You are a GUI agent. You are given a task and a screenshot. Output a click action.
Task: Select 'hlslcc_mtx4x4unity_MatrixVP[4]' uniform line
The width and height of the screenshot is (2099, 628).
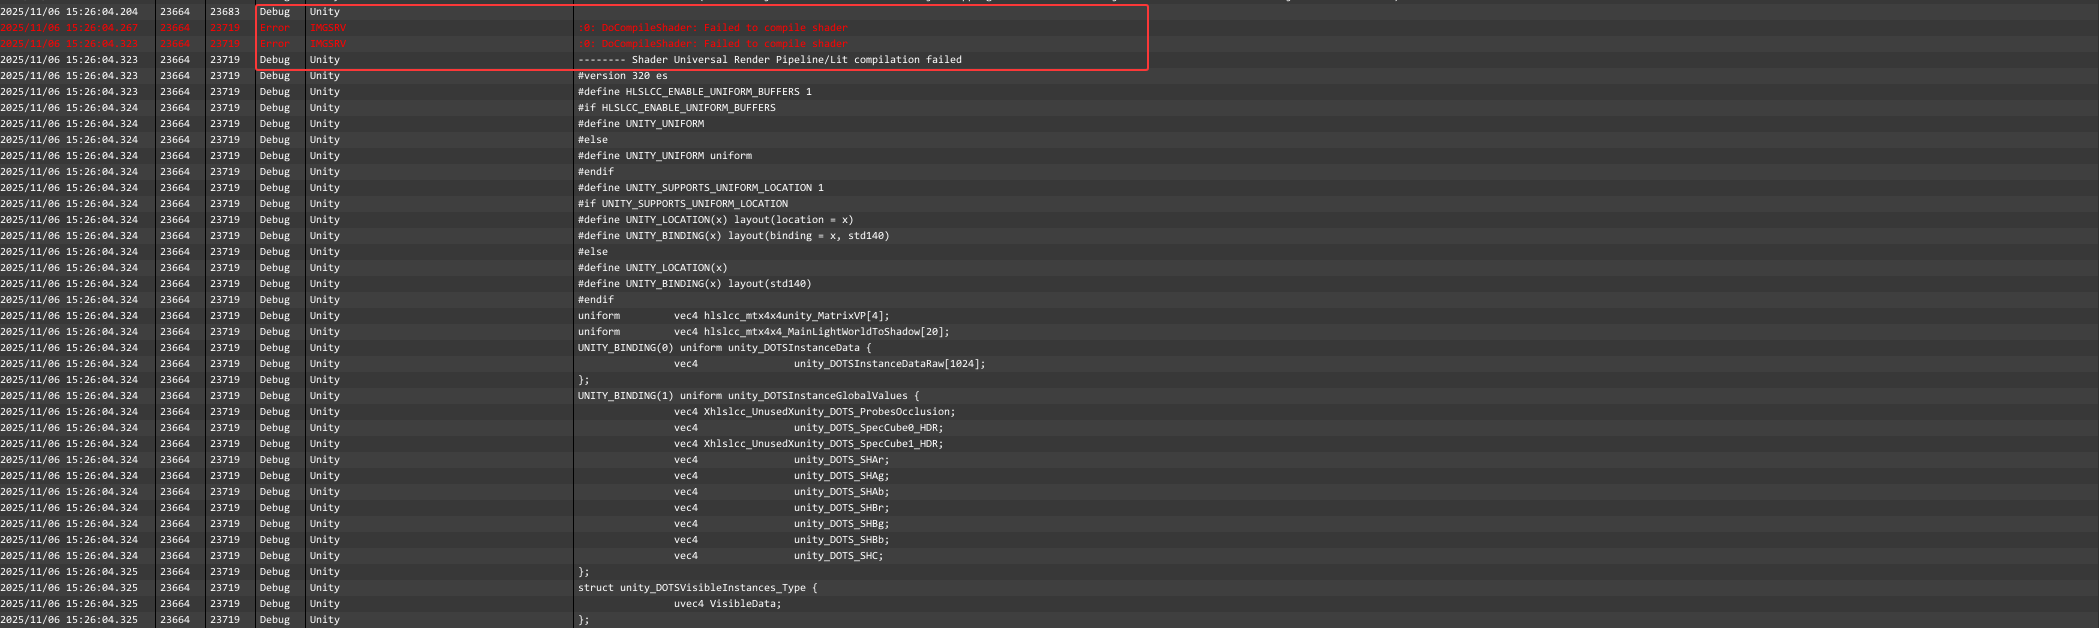[x=734, y=316]
